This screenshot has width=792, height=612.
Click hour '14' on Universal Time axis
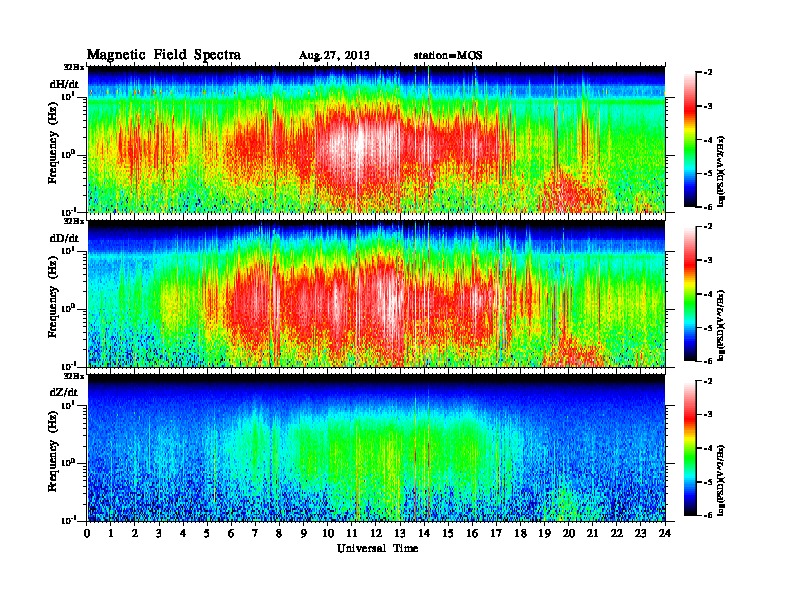pos(424,533)
